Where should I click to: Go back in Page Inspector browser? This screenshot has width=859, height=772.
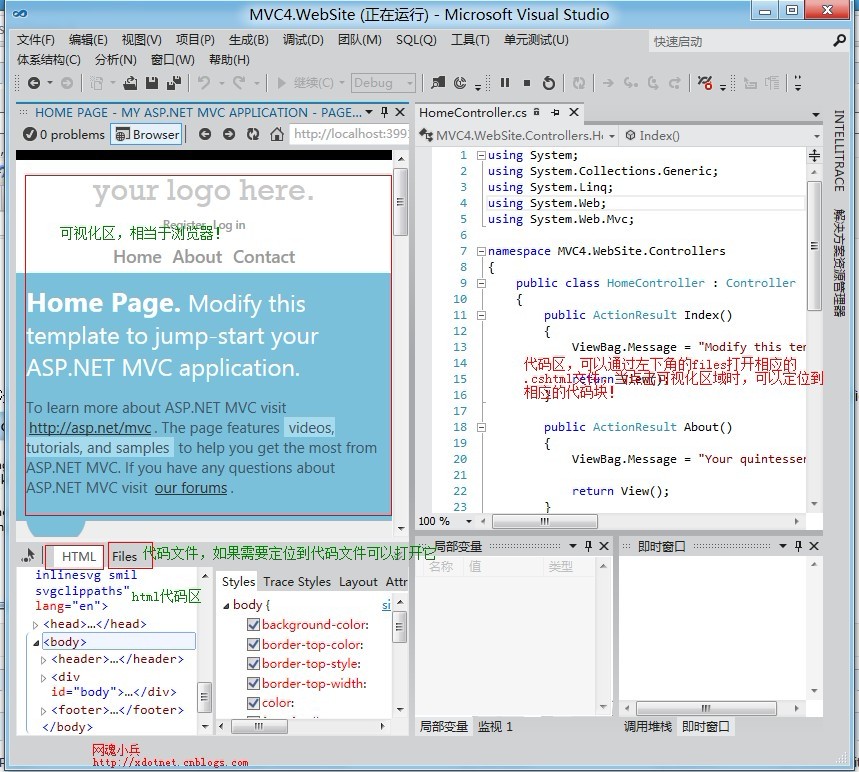click(205, 134)
